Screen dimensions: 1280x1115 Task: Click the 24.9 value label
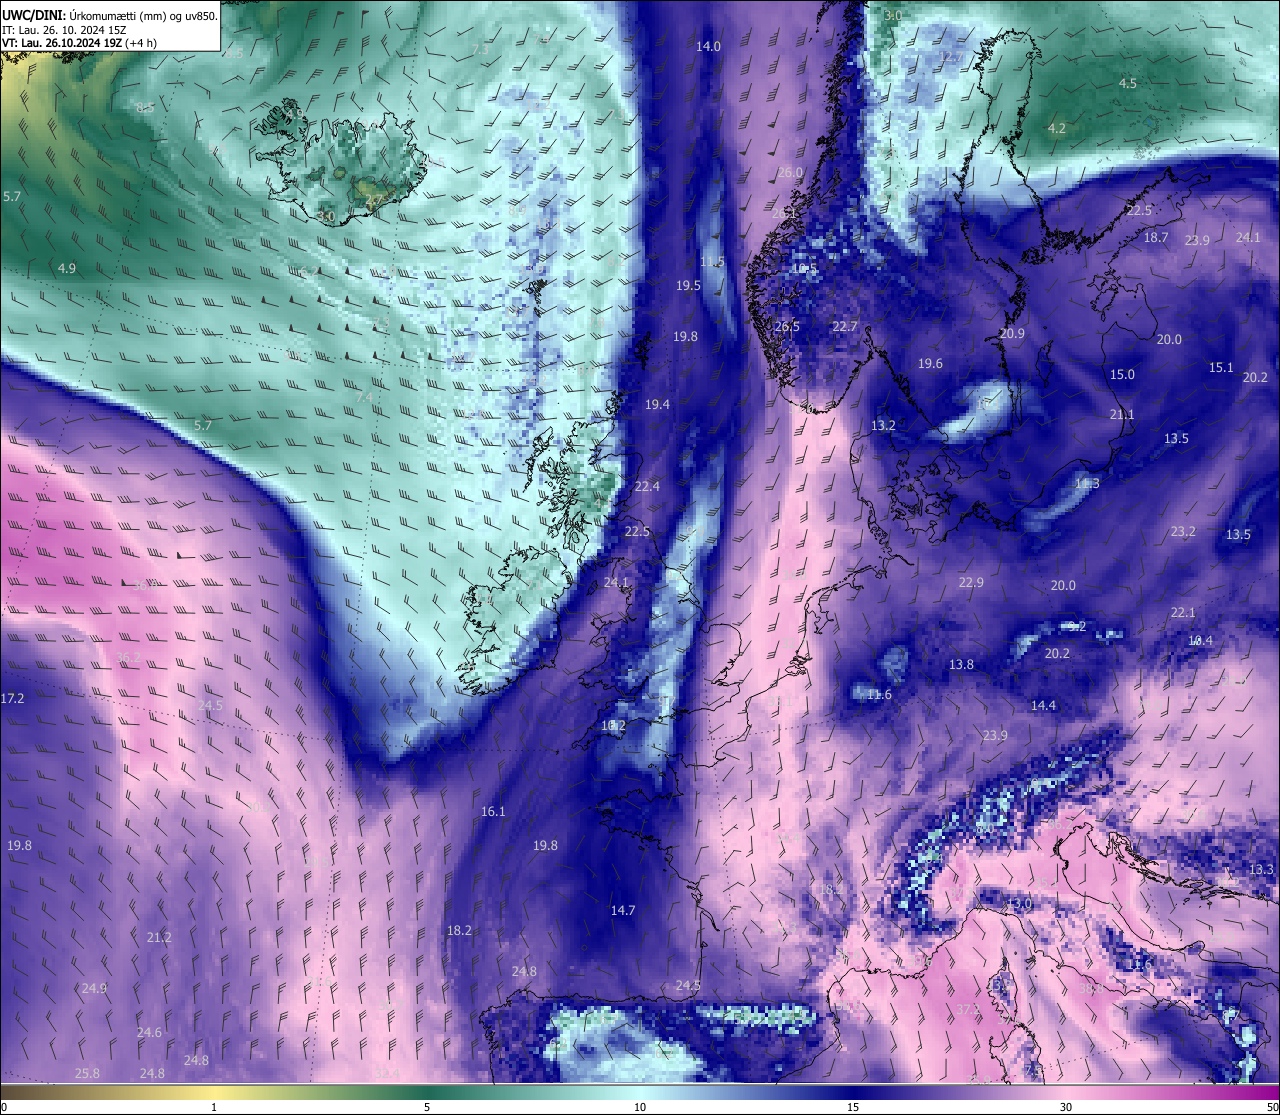pyautogui.click(x=94, y=989)
